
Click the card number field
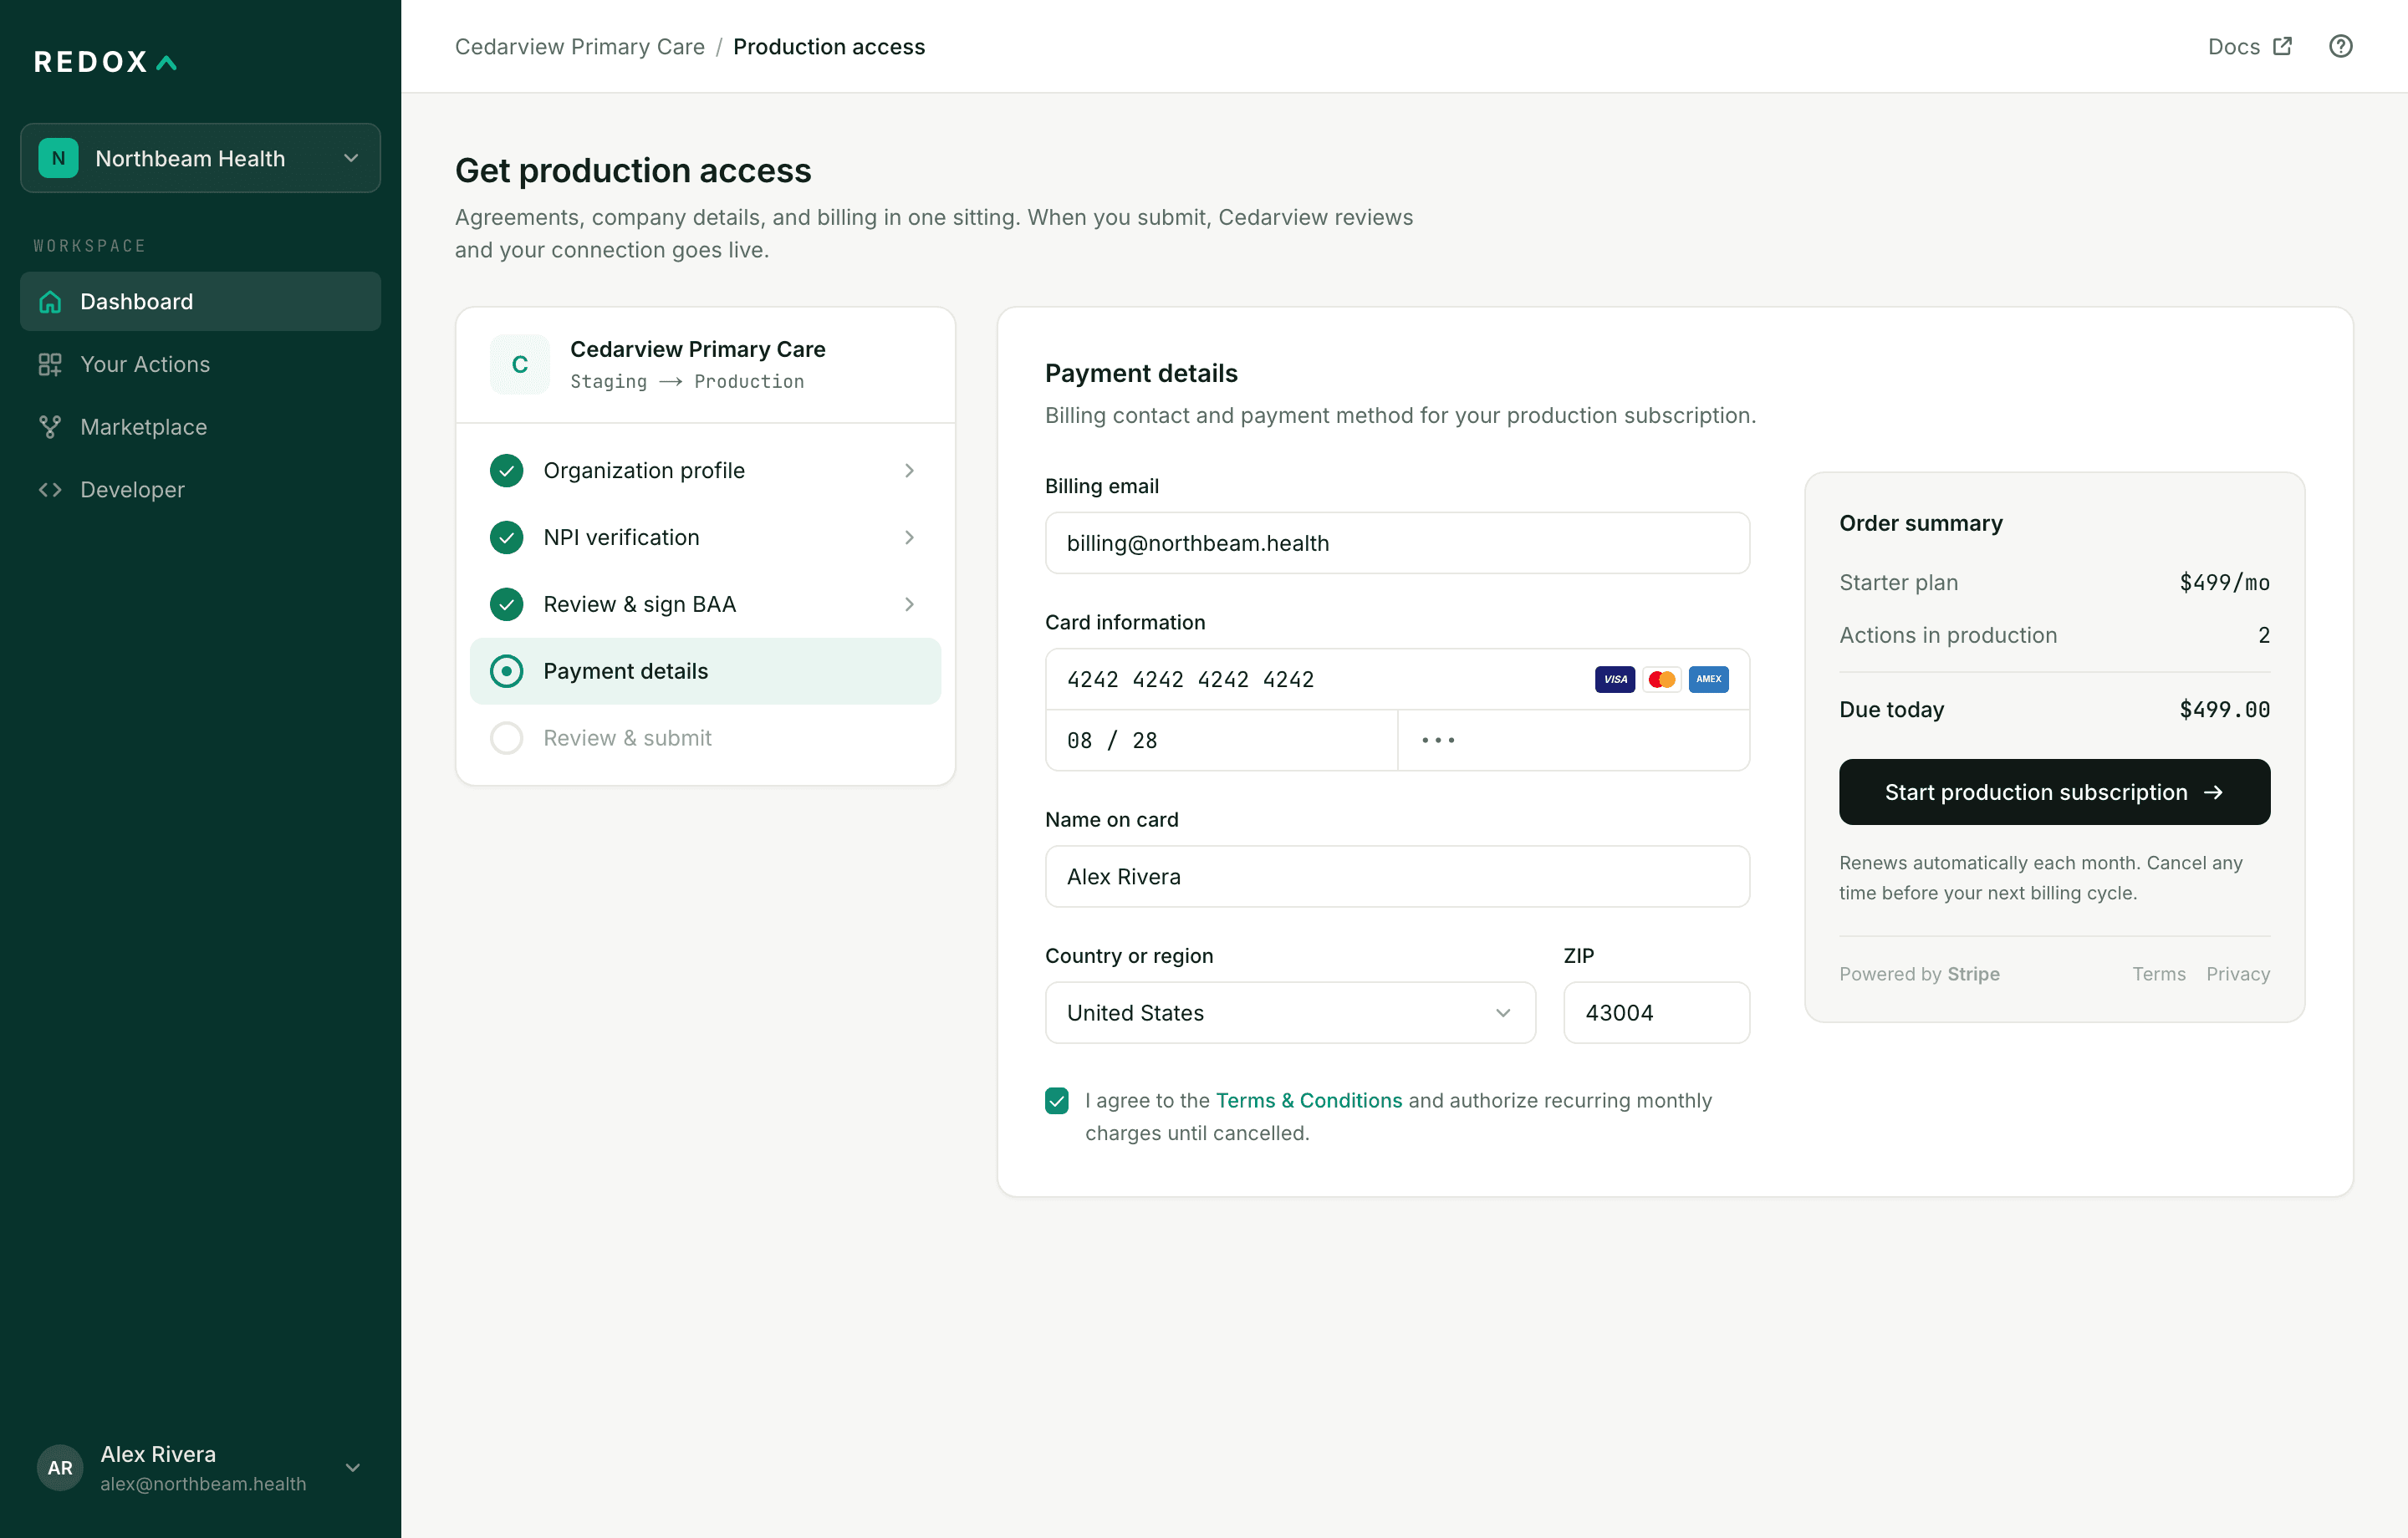click(x=1397, y=679)
